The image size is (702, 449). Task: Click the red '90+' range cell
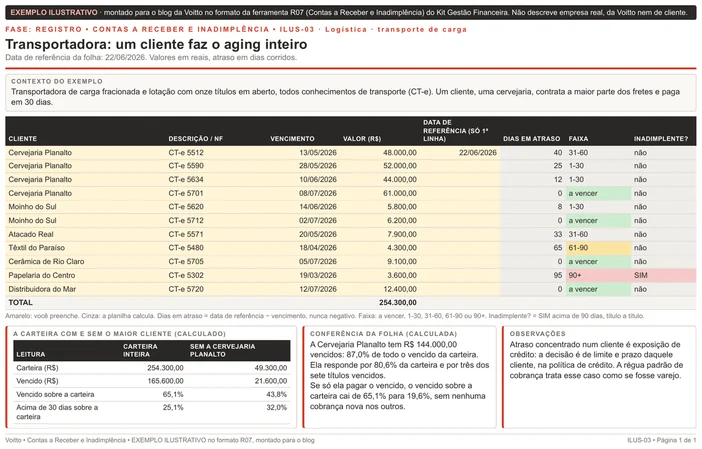point(599,275)
